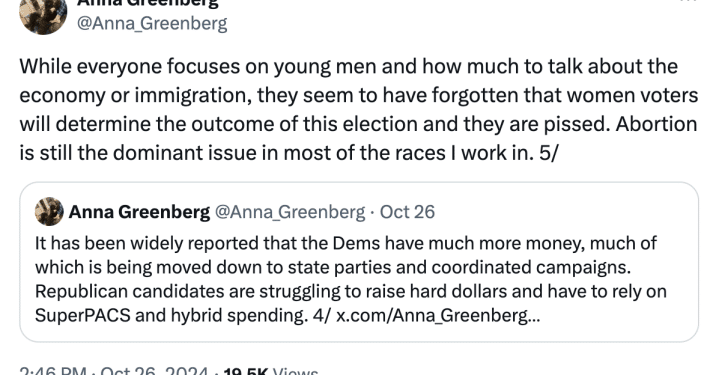Image resolution: width=710 pixels, height=375 pixels.
Task: Click the word "Abortion" in the tweet
Action: click(x=657, y=124)
